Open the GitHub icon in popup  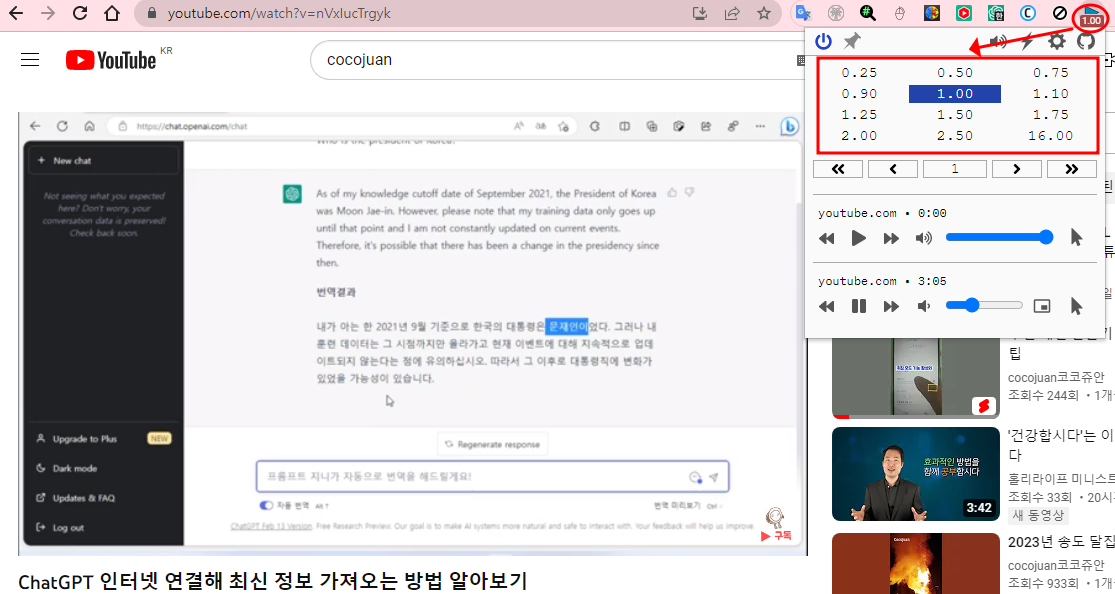click(1086, 41)
